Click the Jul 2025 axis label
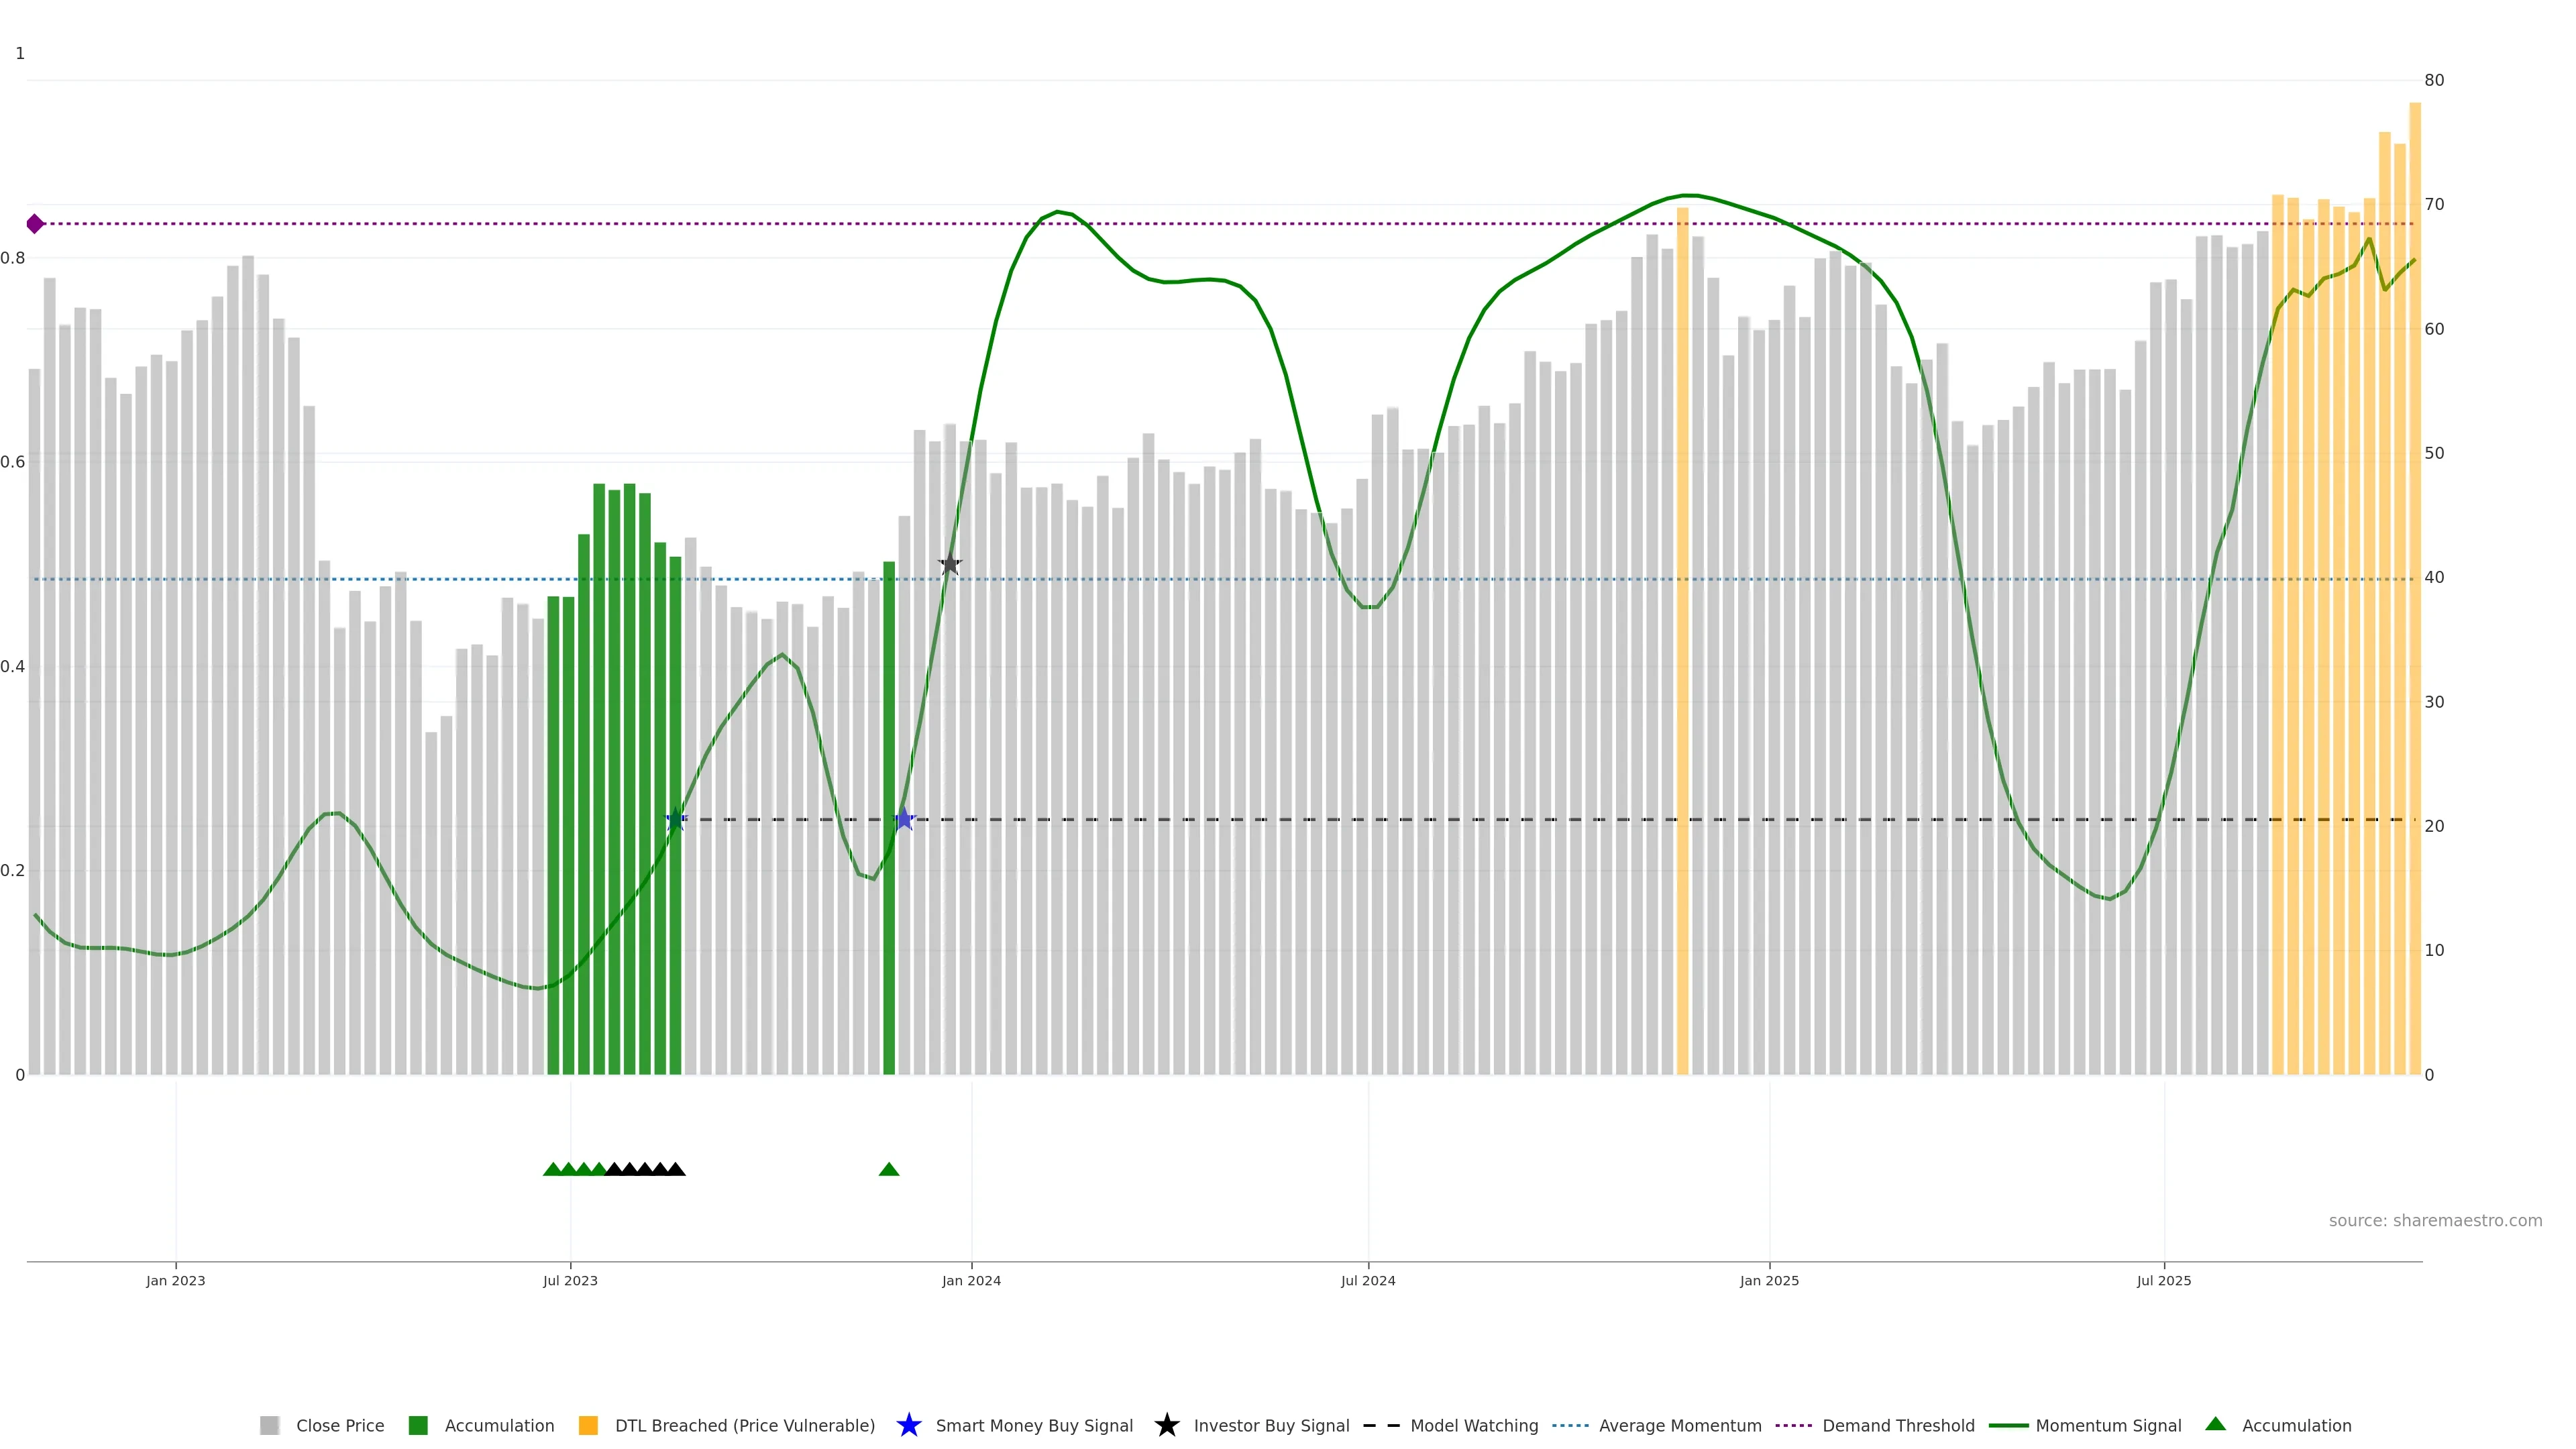The image size is (2576, 1449). pyautogui.click(x=2164, y=1280)
